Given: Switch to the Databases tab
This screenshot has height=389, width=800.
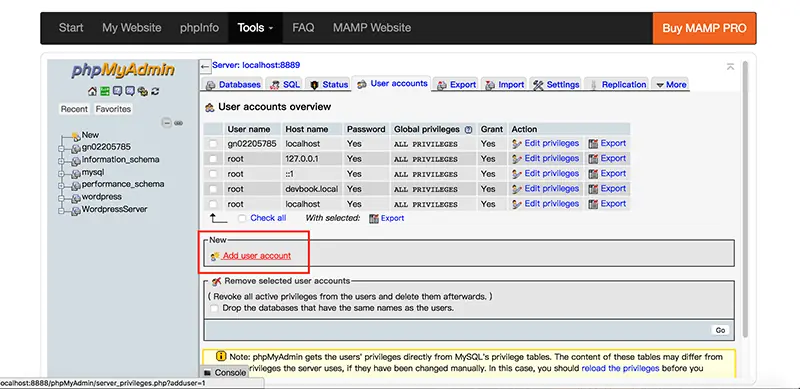Looking at the screenshot, I should point(233,85).
